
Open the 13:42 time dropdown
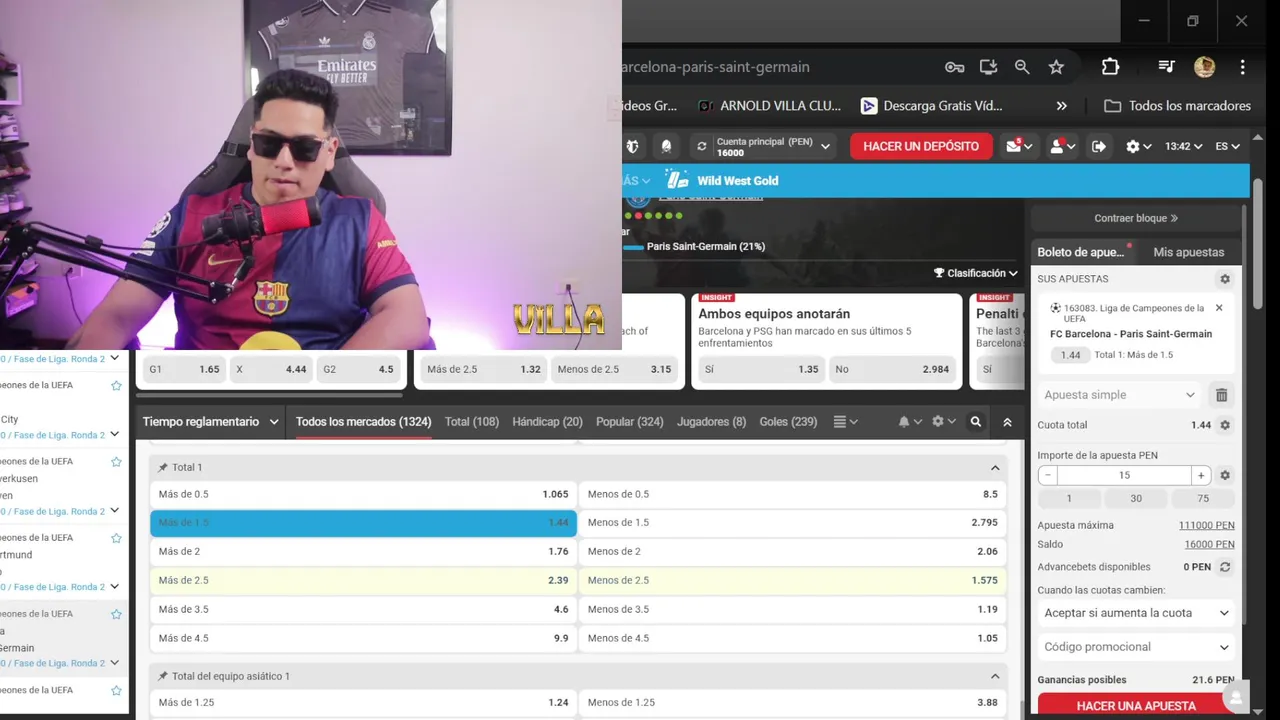1184,146
